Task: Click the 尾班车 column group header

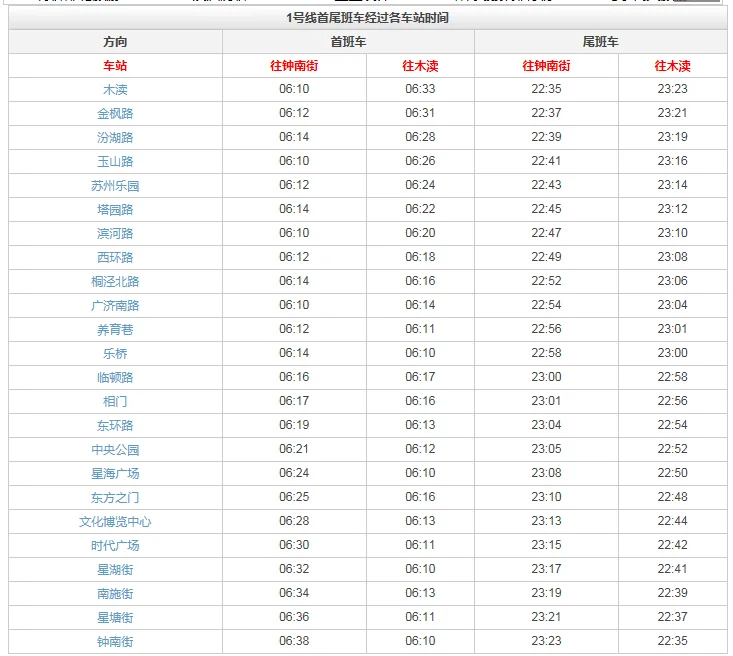Action: click(600, 42)
